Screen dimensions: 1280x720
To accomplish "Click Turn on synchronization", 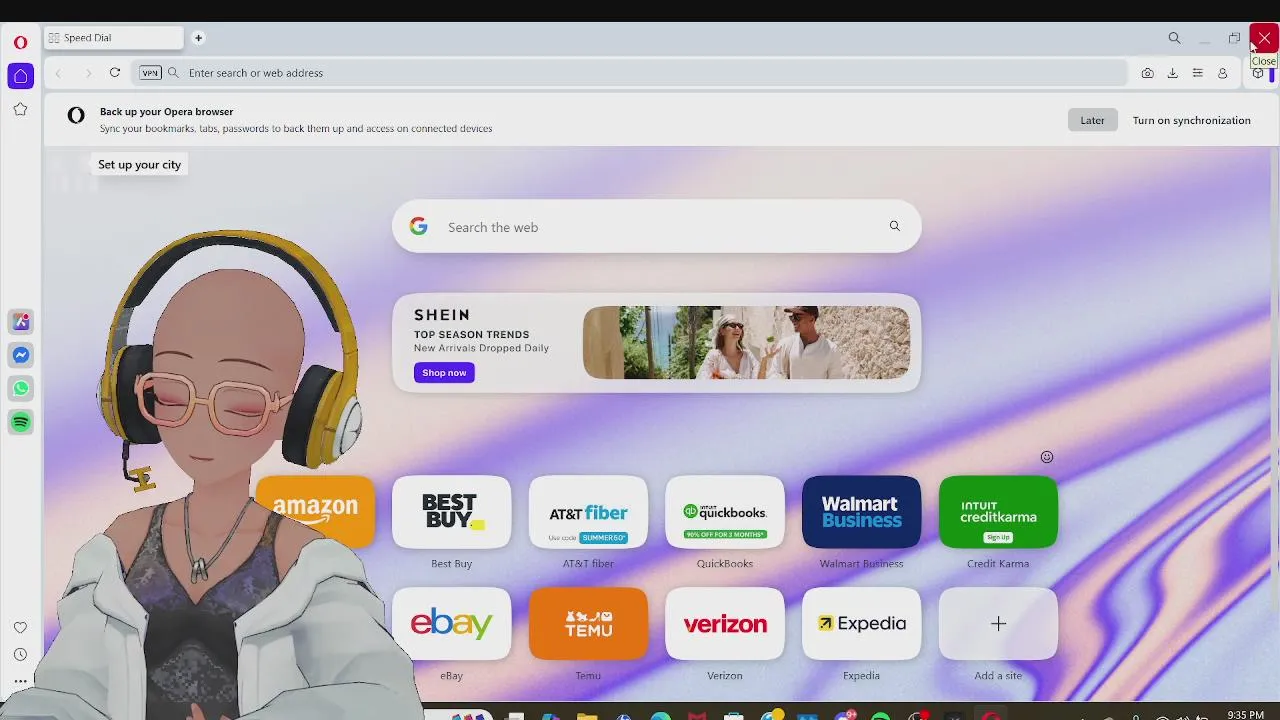I will click(1191, 120).
